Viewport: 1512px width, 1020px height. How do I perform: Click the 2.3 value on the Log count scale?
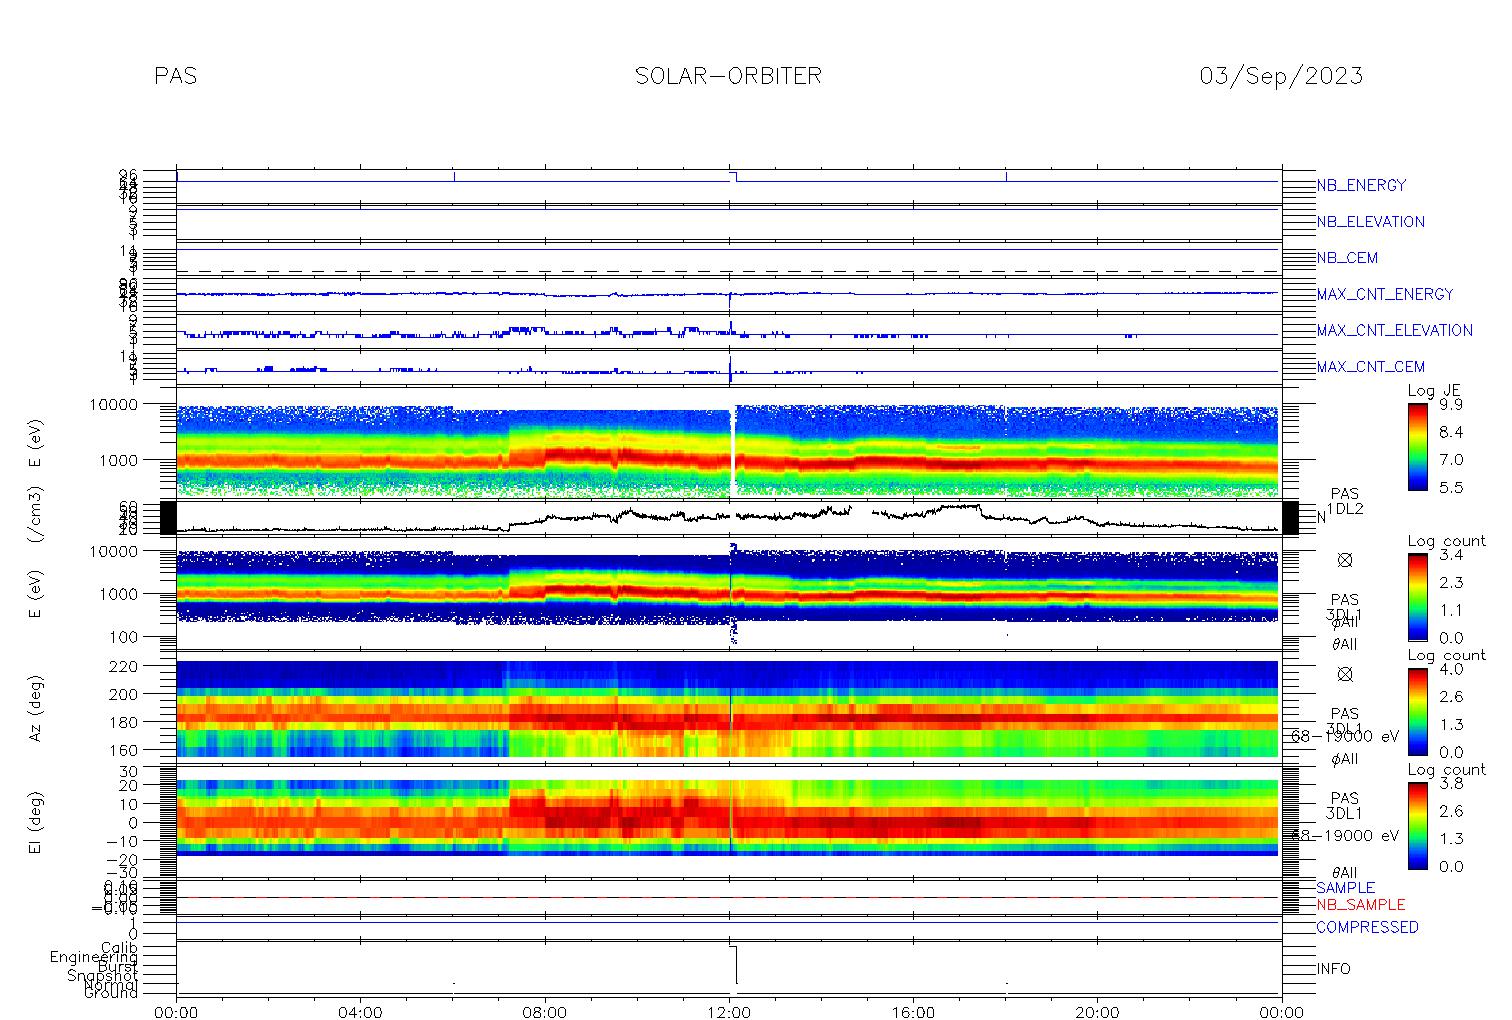tap(1450, 582)
